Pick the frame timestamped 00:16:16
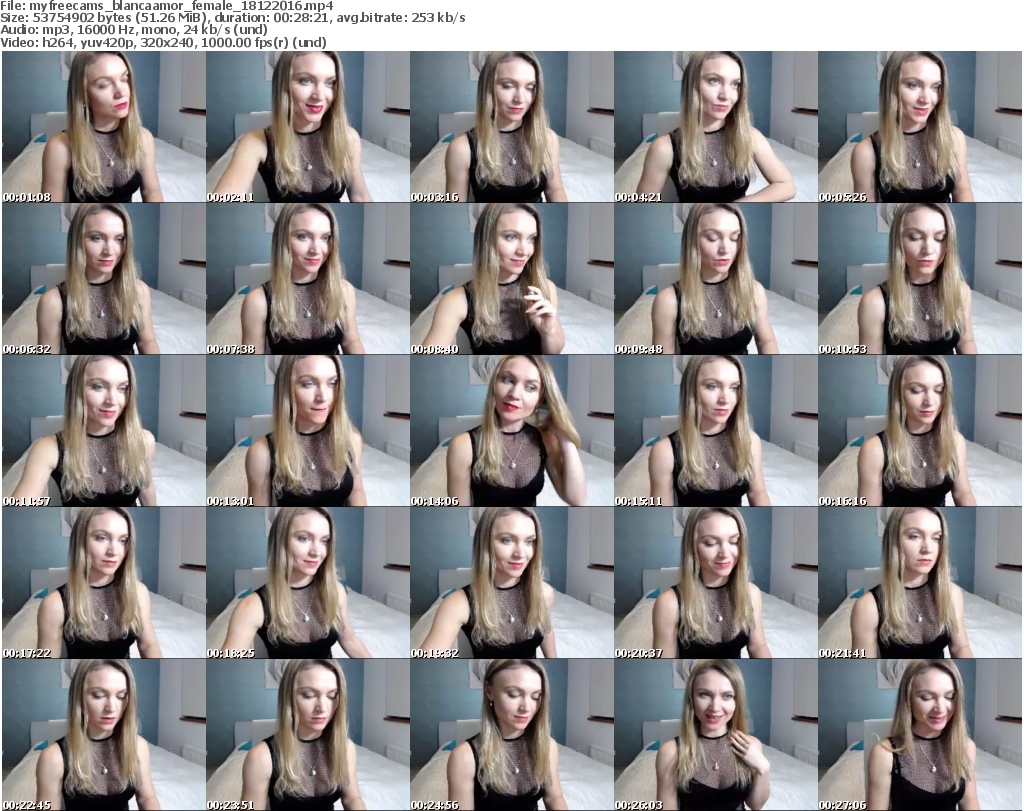 point(920,431)
